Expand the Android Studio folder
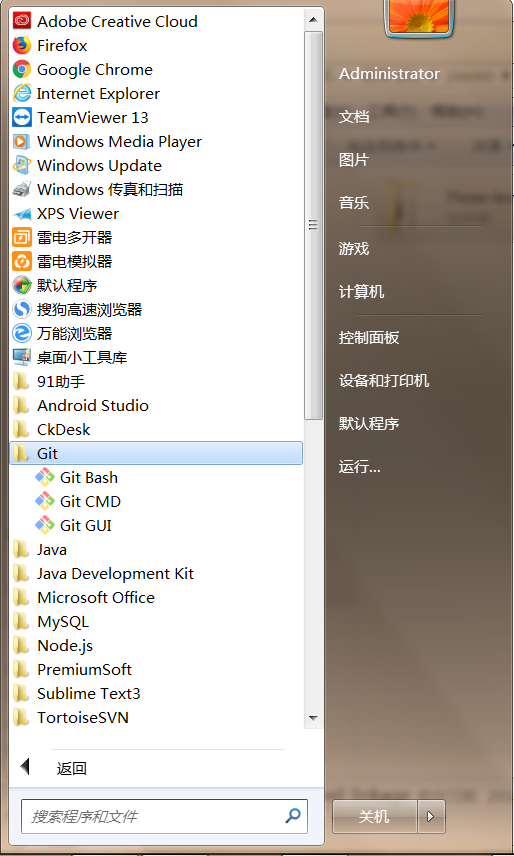Screen dimensions: 514x856 pos(156,406)
